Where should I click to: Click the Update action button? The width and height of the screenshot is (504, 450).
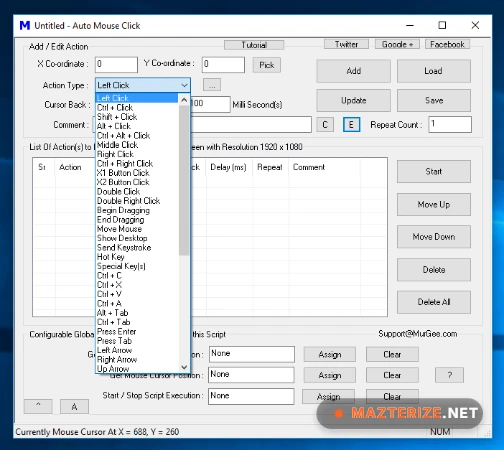(x=353, y=100)
